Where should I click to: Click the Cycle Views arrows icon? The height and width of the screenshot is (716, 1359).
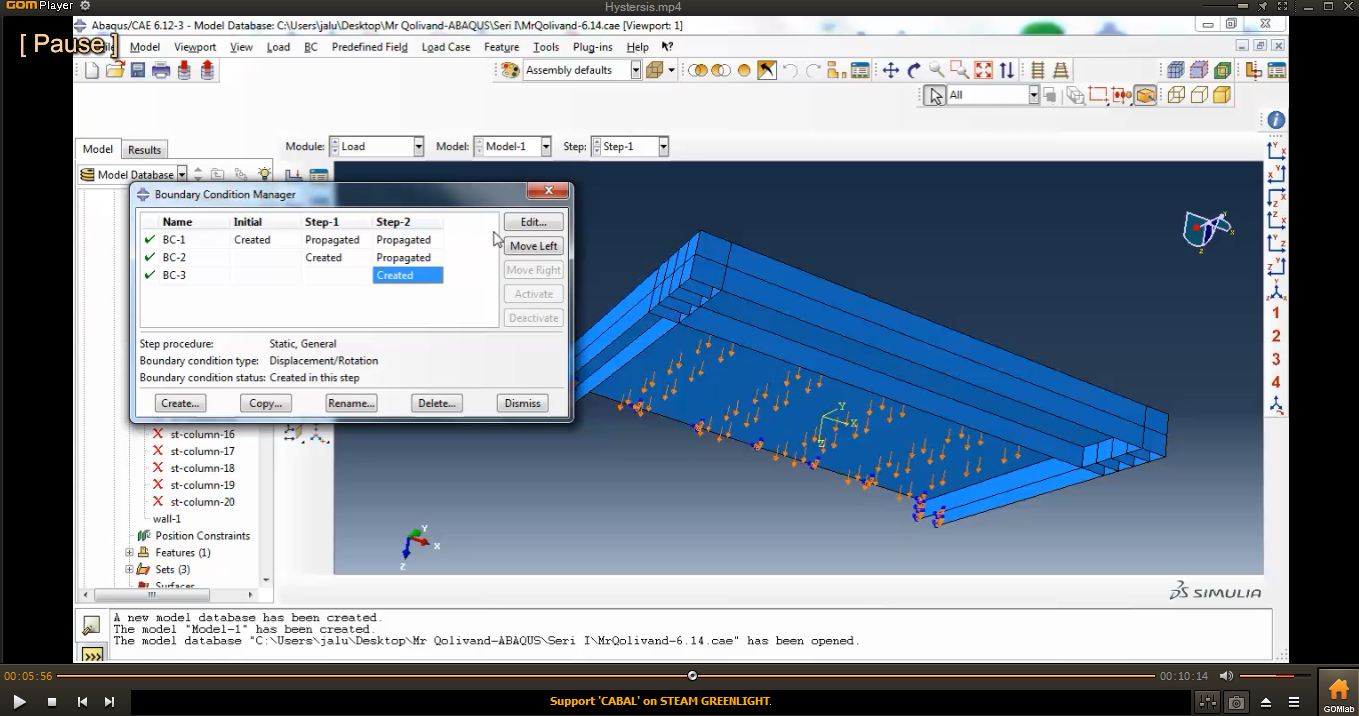pyautogui.click(x=1007, y=70)
